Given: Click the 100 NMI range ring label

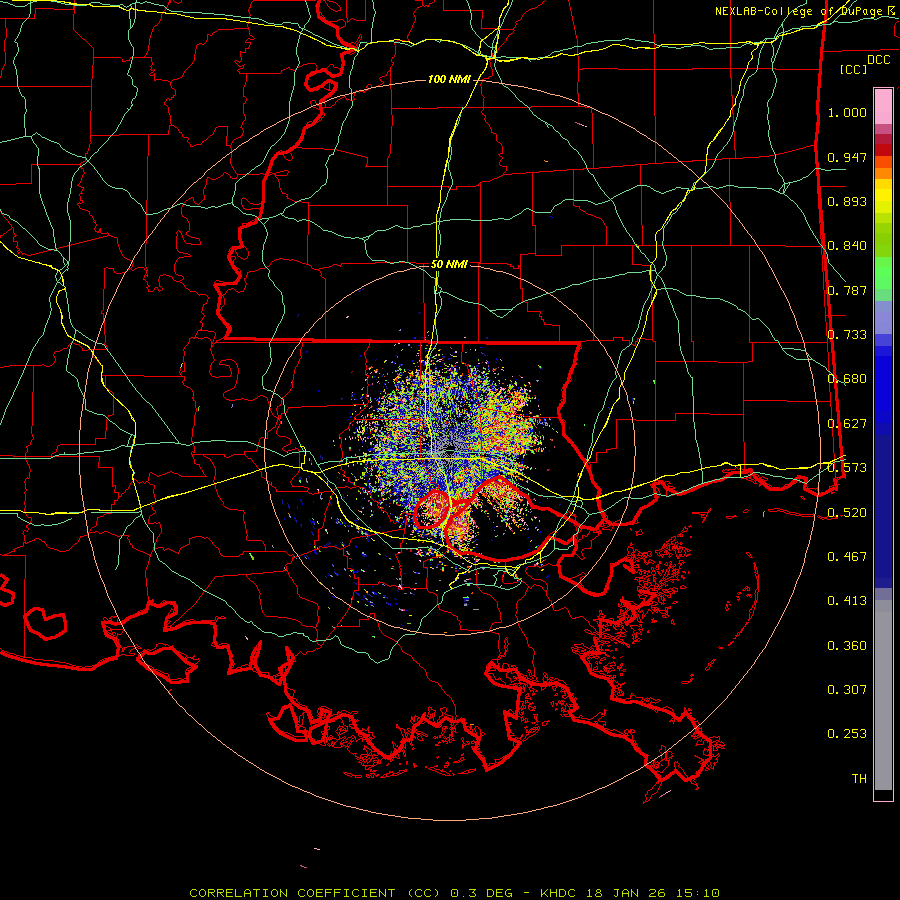Looking at the screenshot, I should (x=449, y=79).
